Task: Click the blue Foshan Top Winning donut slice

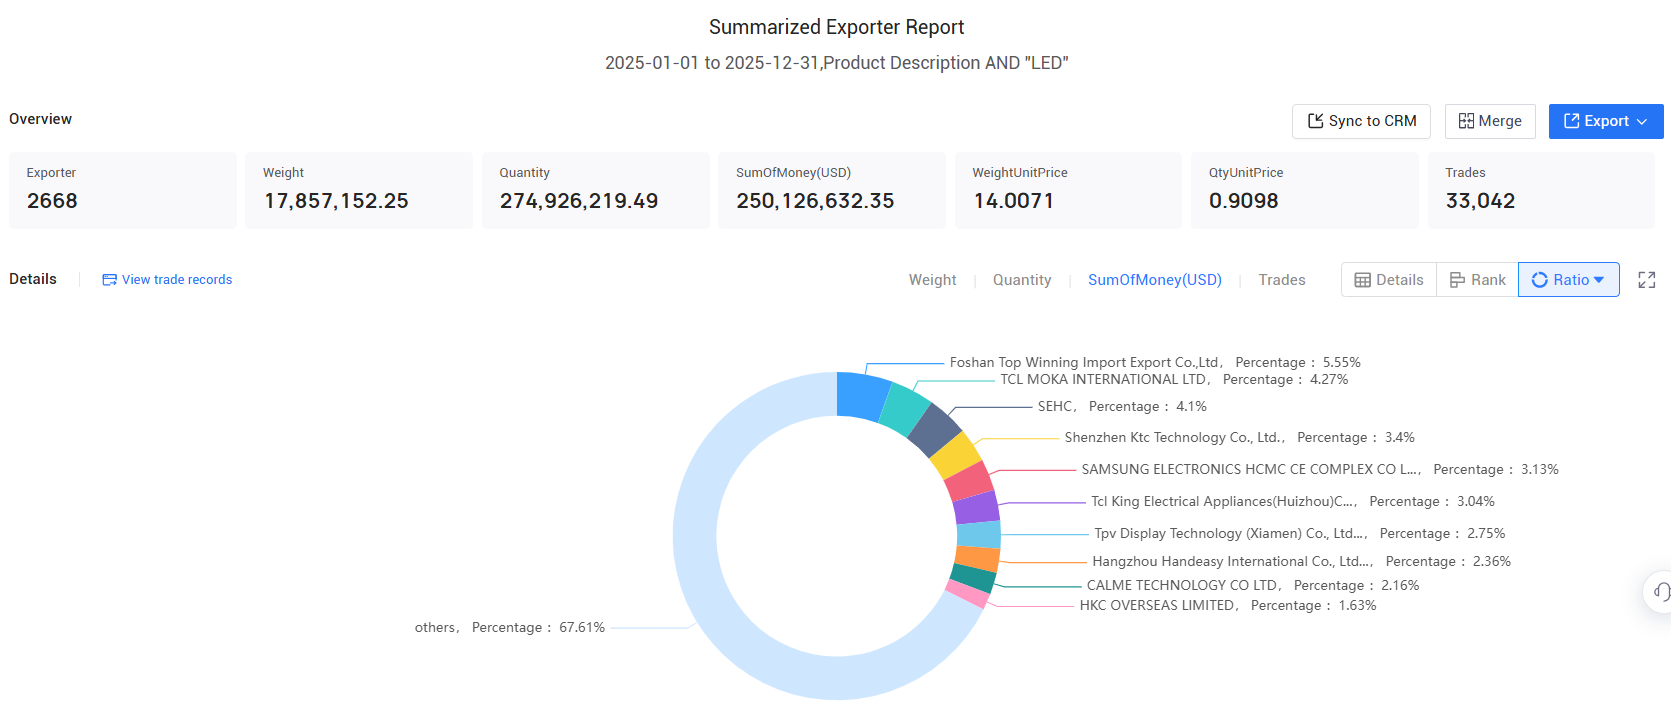Action: 861,395
